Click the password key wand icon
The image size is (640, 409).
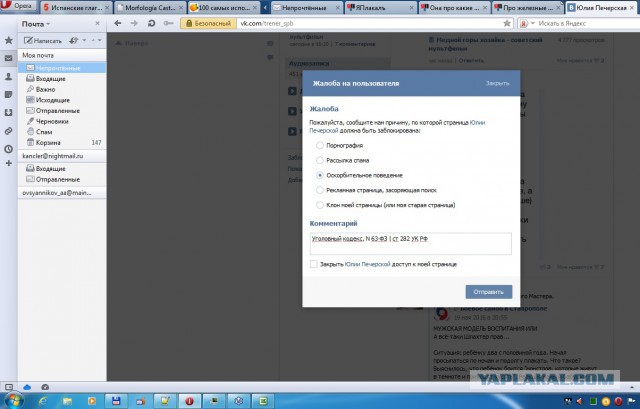(168, 23)
